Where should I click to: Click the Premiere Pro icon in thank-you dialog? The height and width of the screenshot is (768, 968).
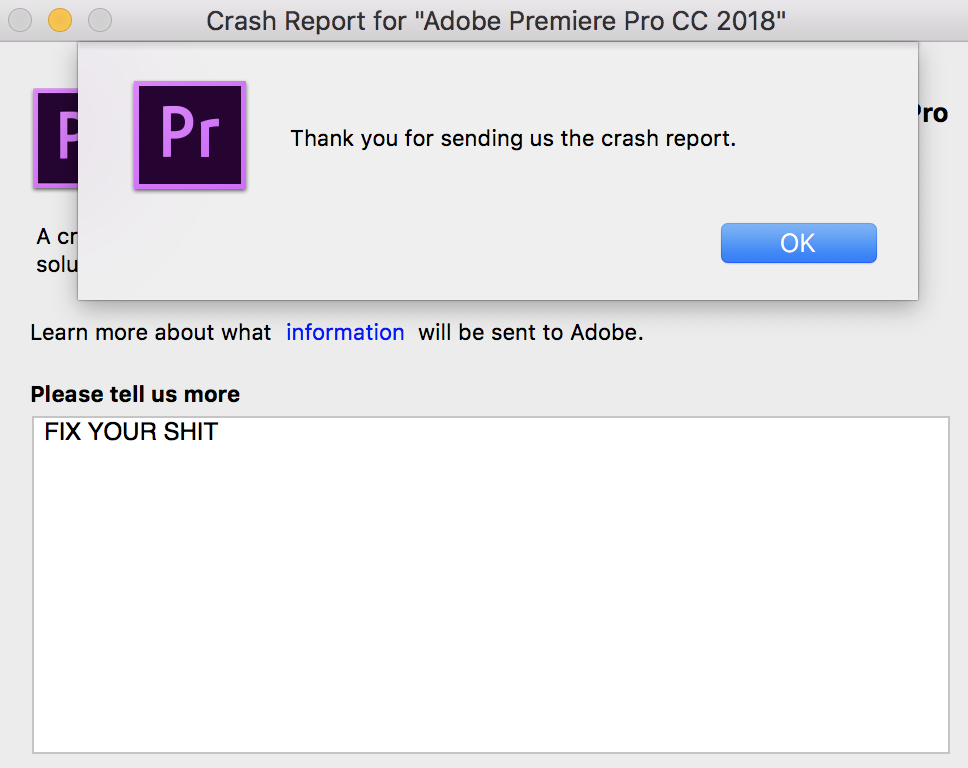coord(190,135)
